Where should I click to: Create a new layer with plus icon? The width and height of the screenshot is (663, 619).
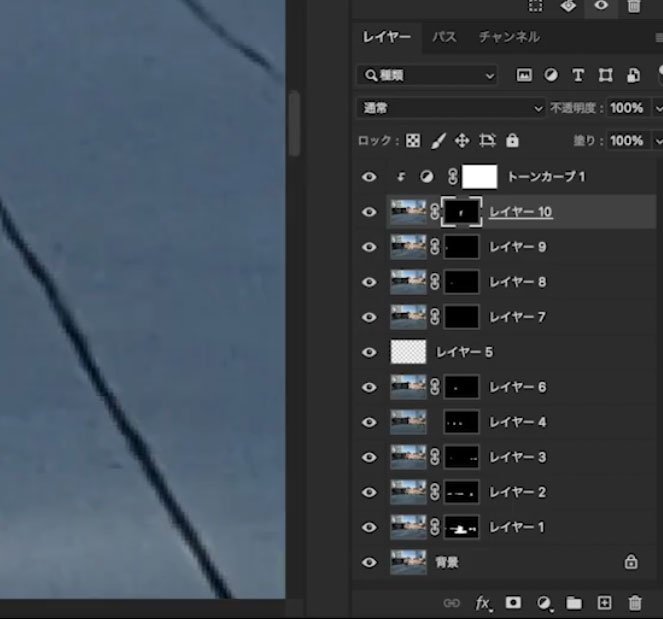[x=604, y=603]
